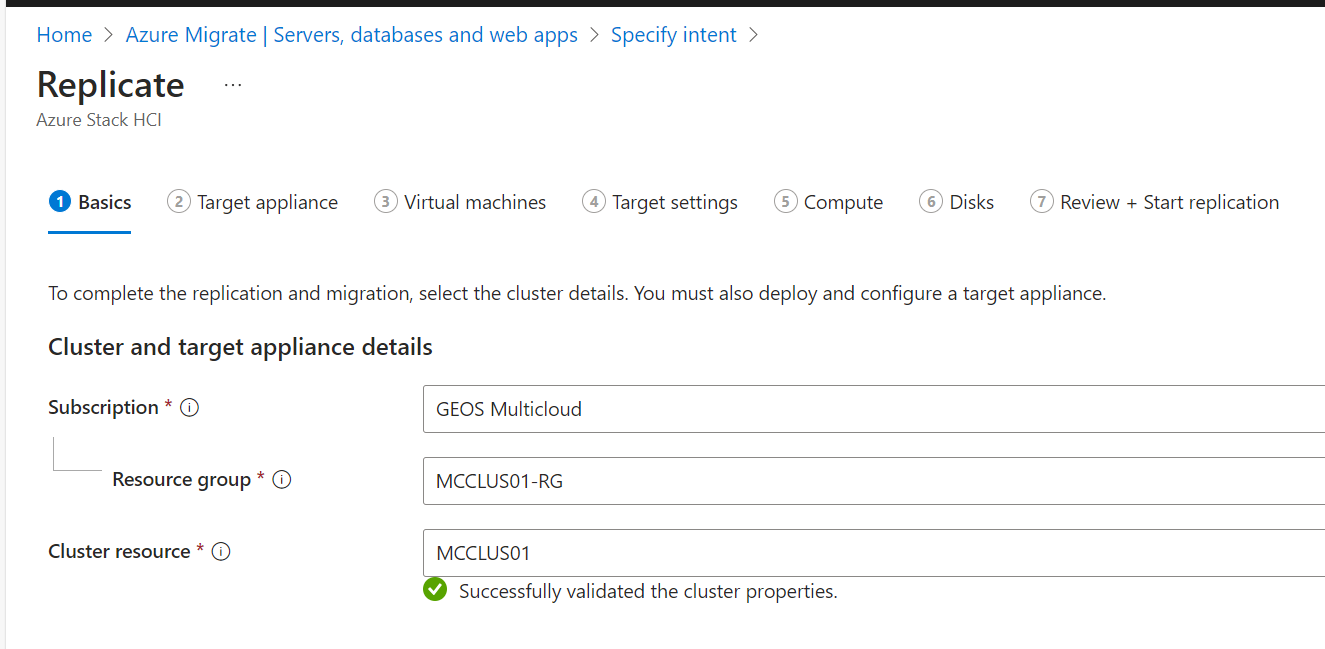Click the Specify intent breadcrumb link
The height and width of the screenshot is (649, 1325).
click(673, 34)
